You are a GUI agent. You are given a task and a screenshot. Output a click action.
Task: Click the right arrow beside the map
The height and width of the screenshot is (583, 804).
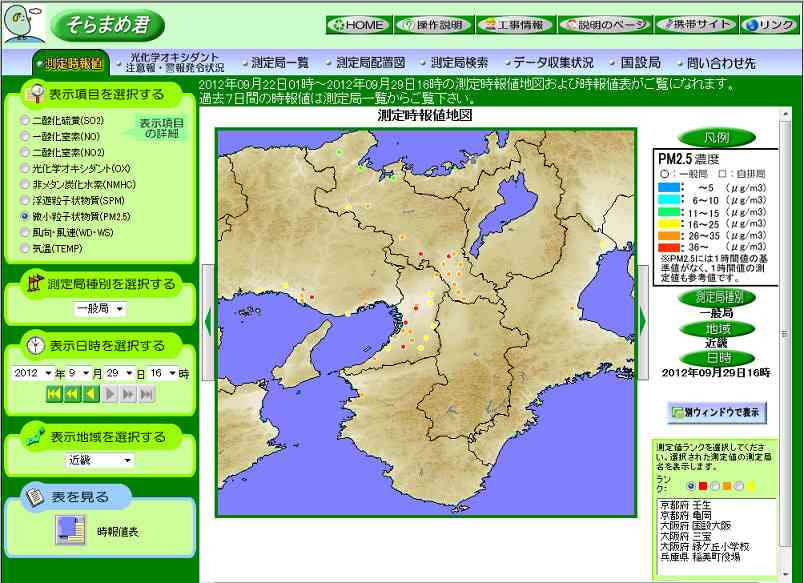pyautogui.click(x=643, y=322)
